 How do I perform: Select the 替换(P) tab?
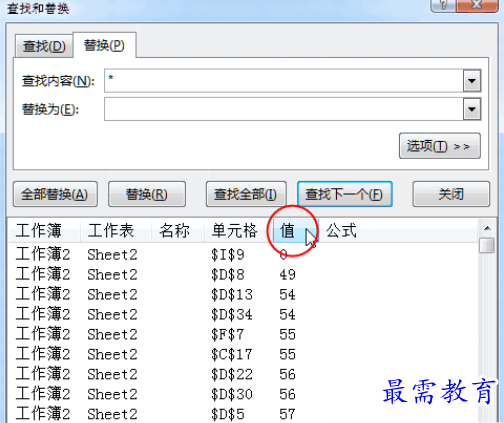[104, 45]
